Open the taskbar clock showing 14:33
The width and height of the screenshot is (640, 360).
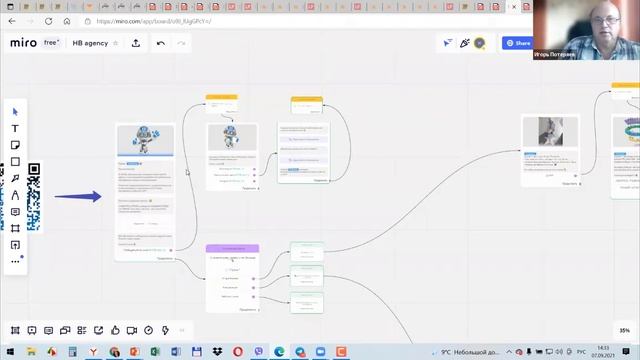pyautogui.click(x=603, y=352)
